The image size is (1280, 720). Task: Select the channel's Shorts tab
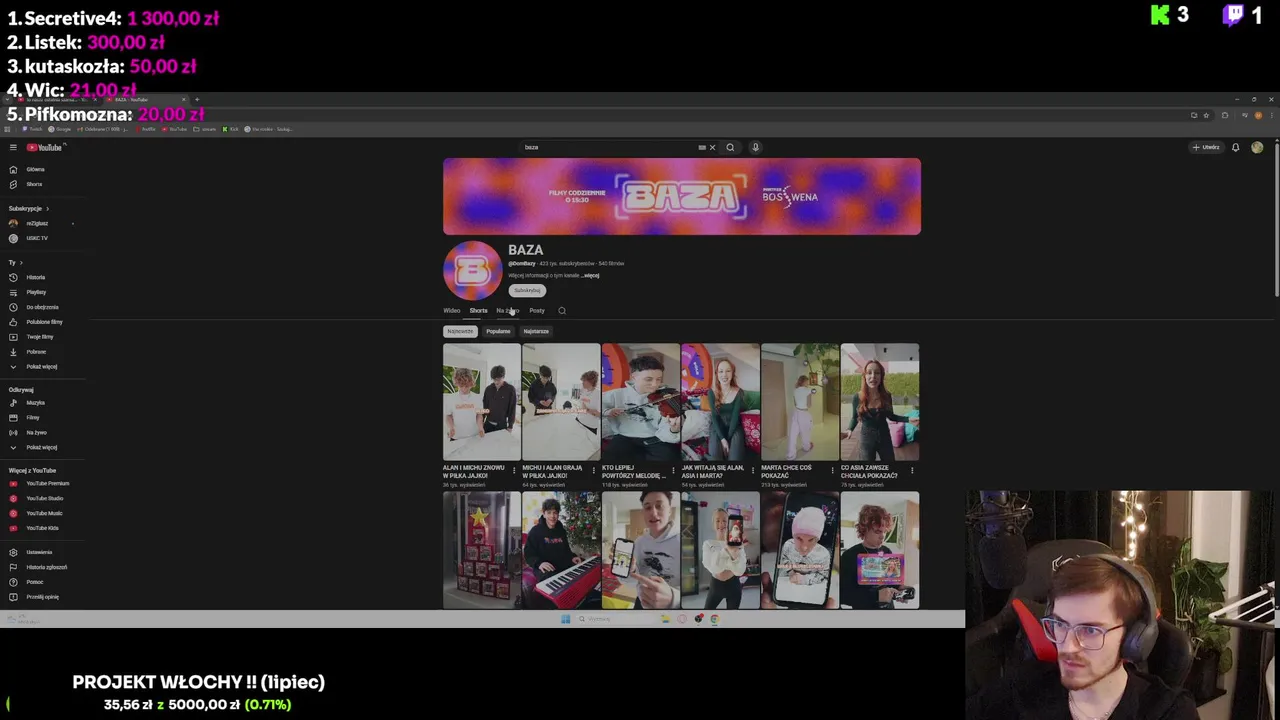tap(479, 311)
